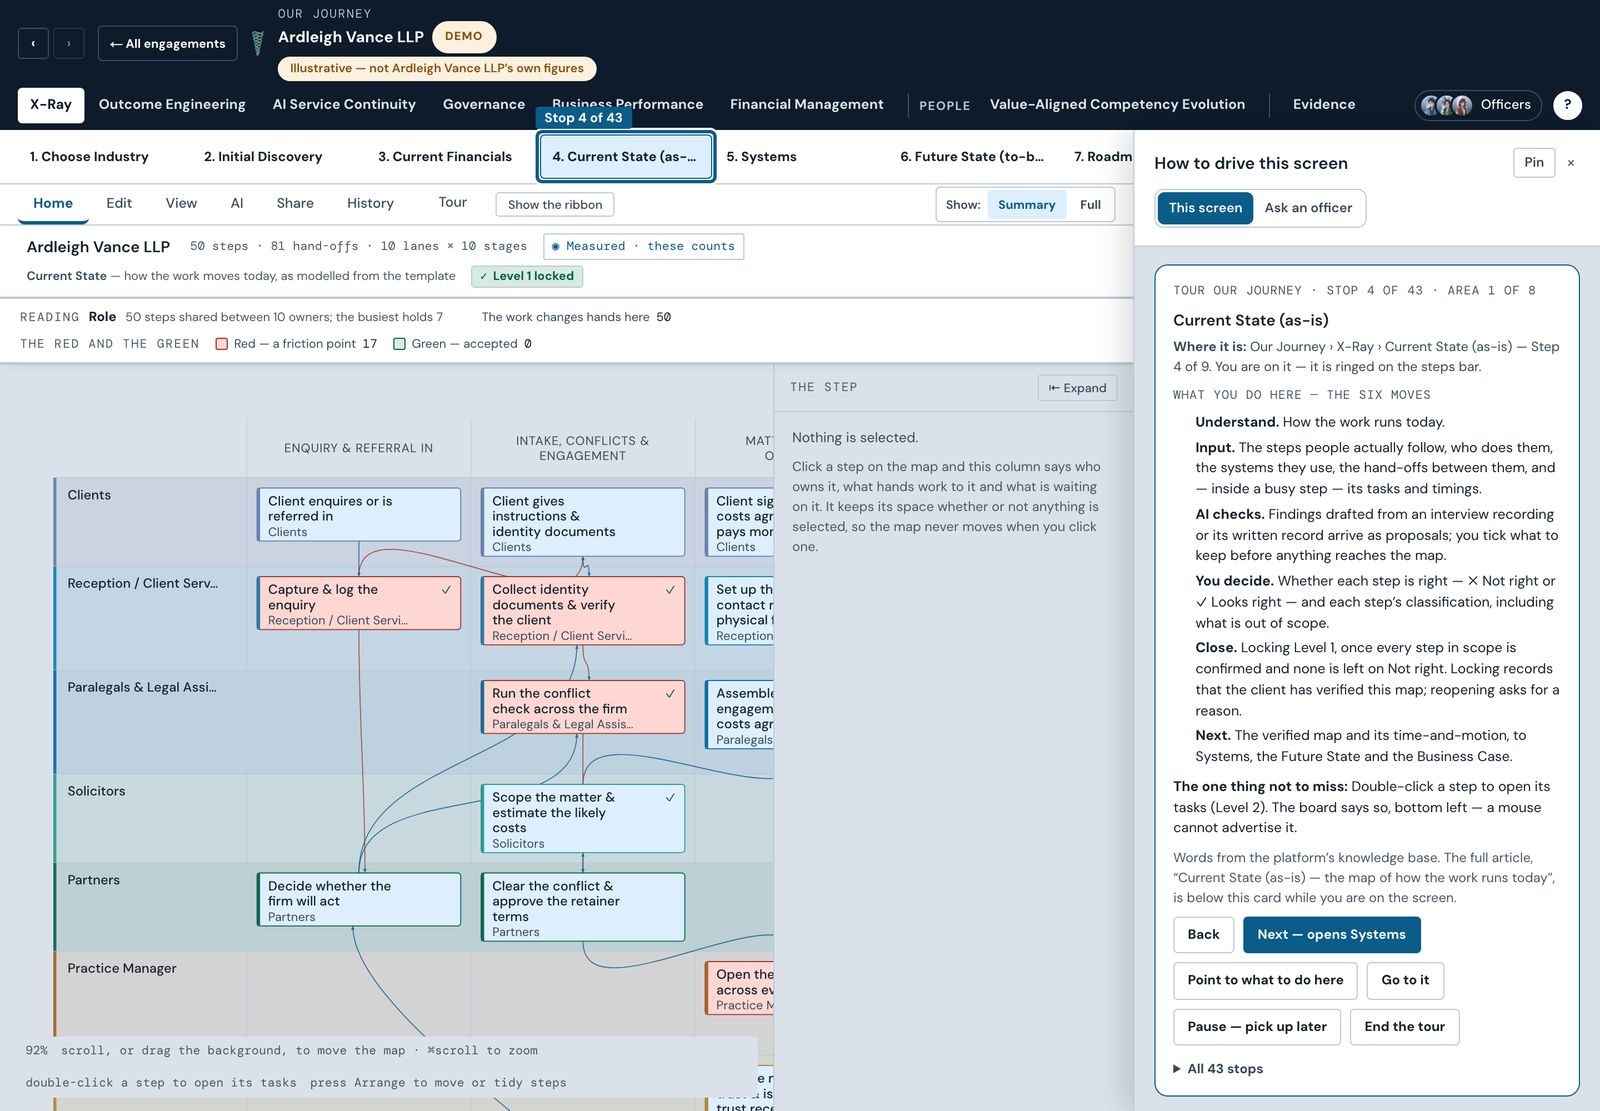1600x1111 pixels.
Task: Select the This screen option
Action: click(x=1205, y=208)
